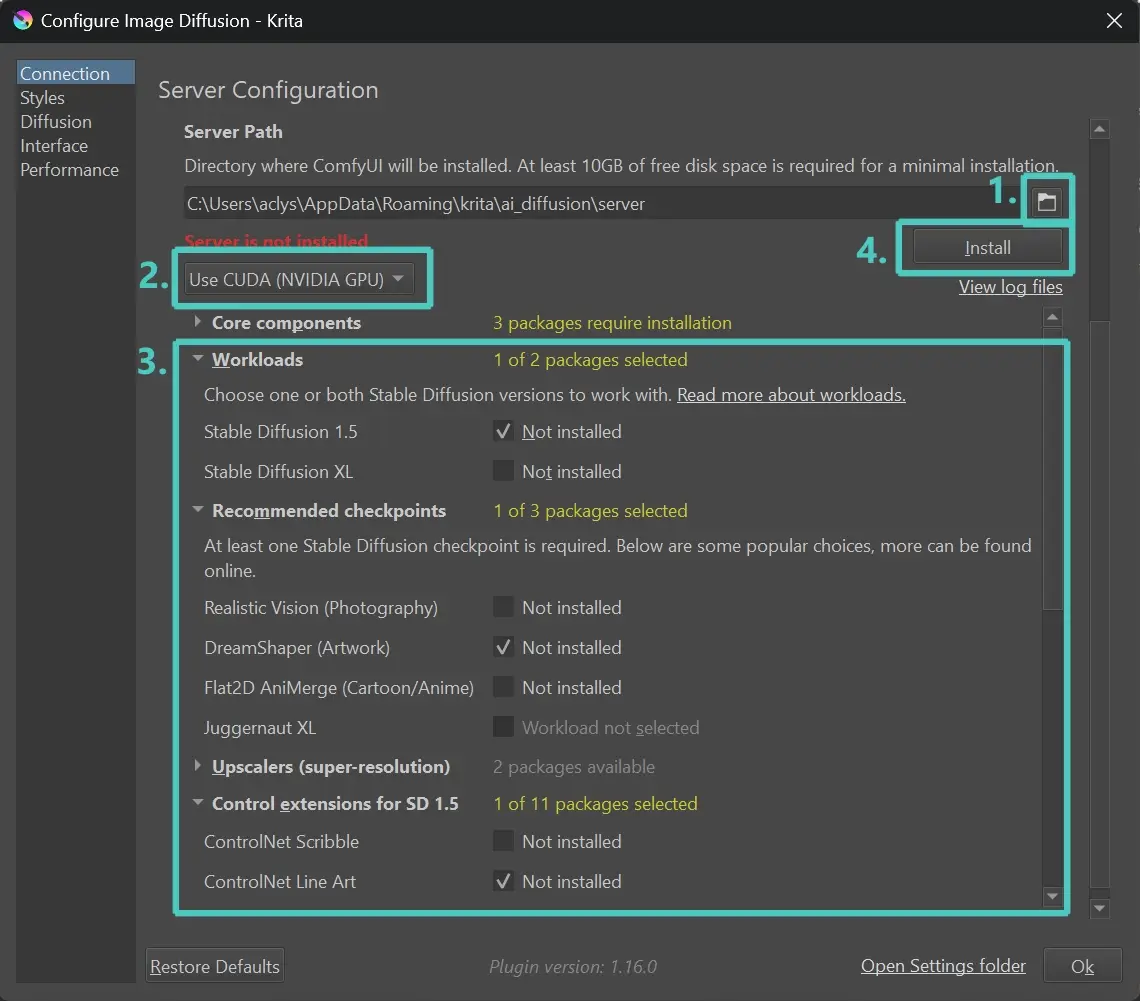This screenshot has width=1140, height=1001.
Task: Click the 'Plugin version: 1.16.0' text
Action: point(573,967)
